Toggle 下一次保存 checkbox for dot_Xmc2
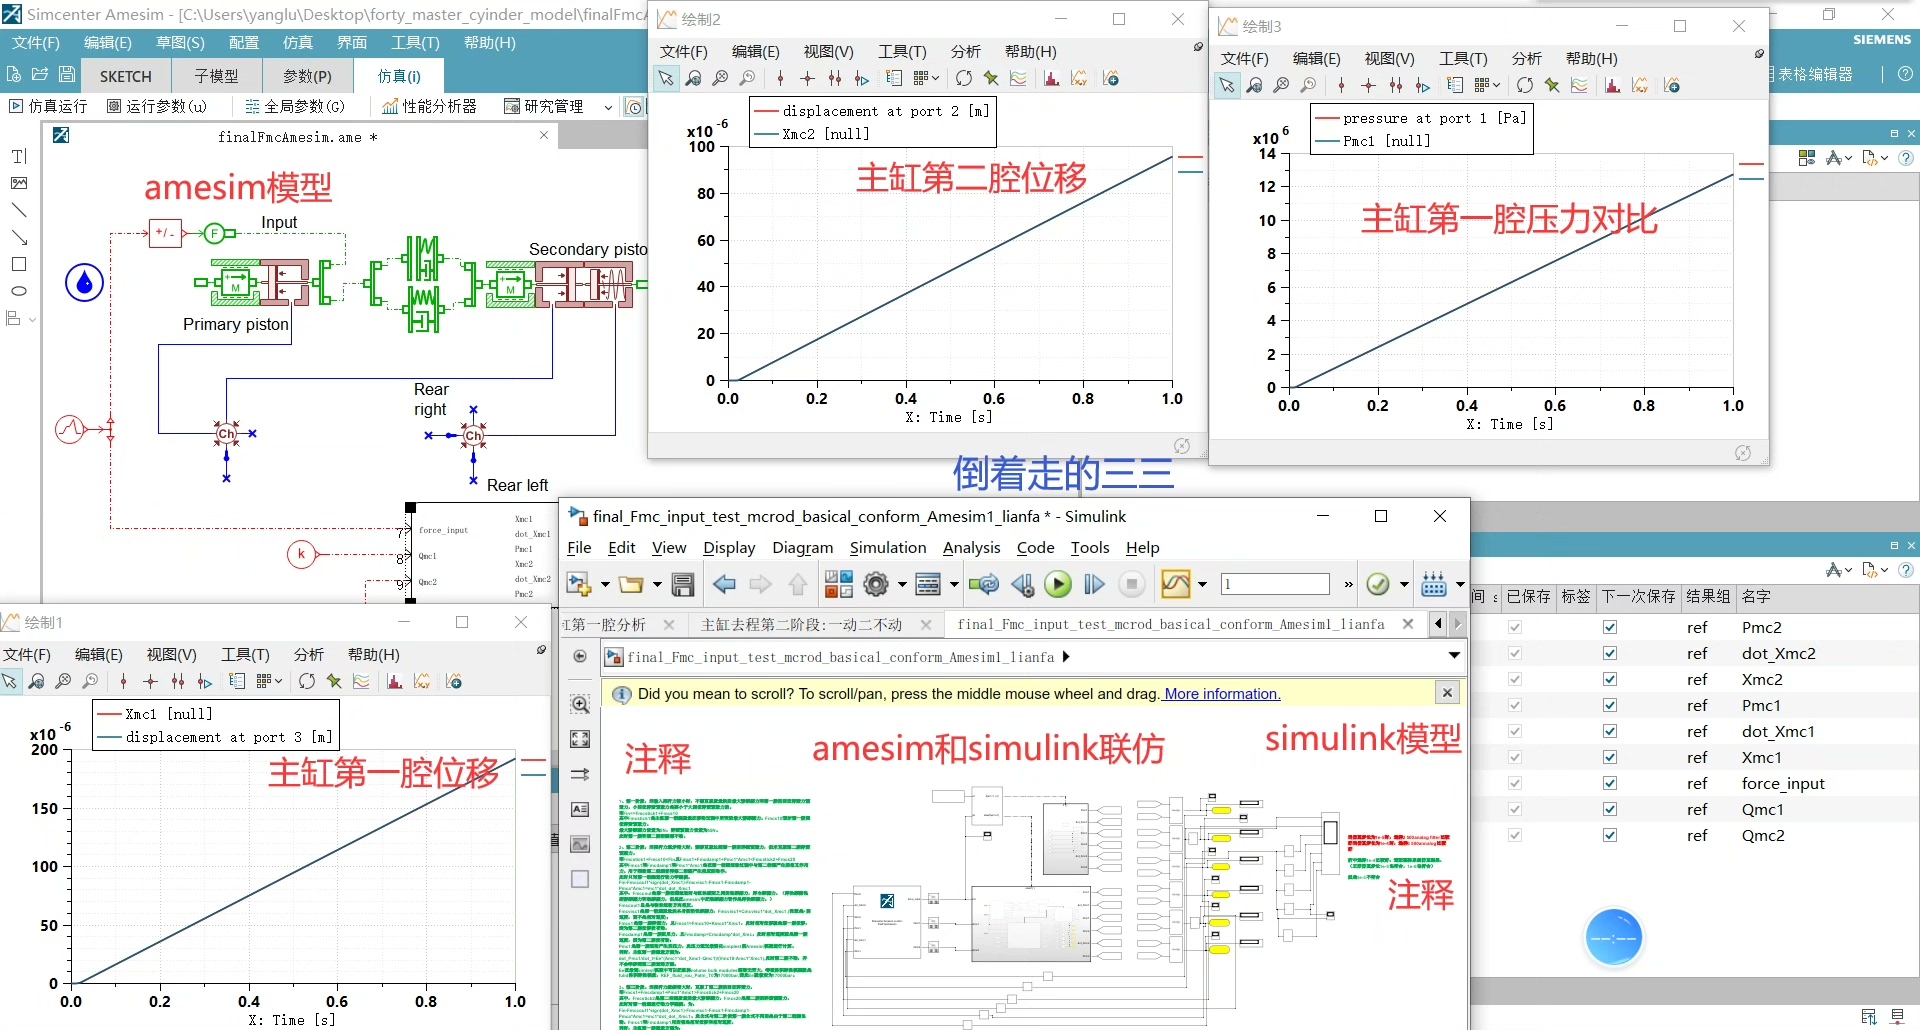 click(x=1610, y=653)
